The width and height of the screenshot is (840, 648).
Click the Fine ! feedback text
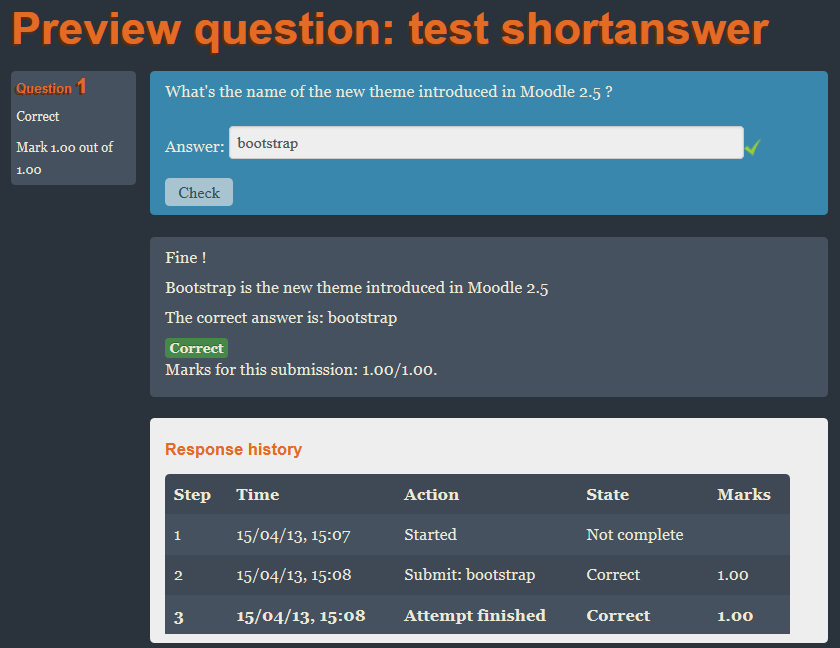click(x=186, y=258)
